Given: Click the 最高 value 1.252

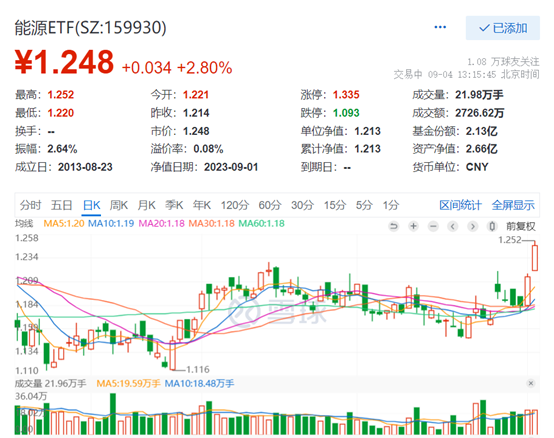Looking at the screenshot, I should [61, 95].
